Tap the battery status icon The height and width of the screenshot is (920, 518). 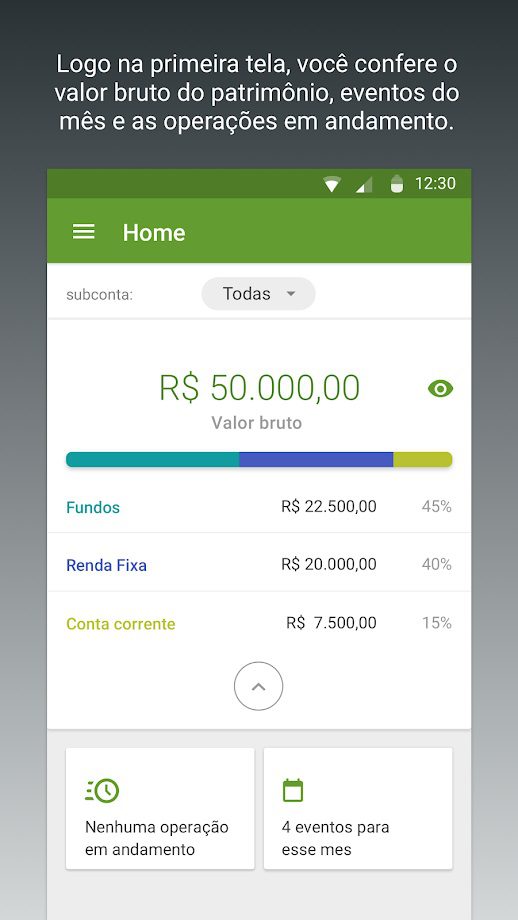point(397,184)
